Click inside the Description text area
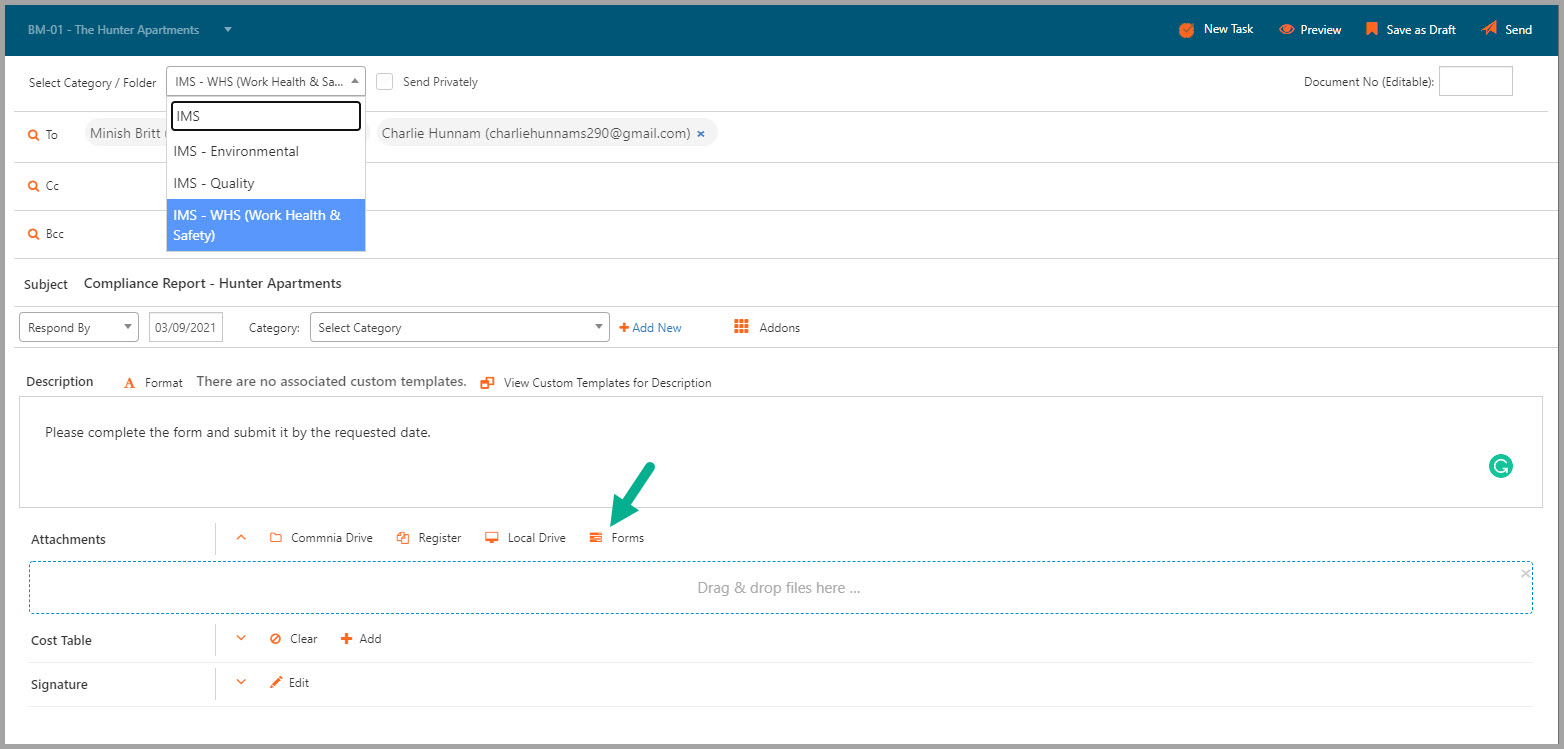The image size is (1564, 749). coord(780,451)
